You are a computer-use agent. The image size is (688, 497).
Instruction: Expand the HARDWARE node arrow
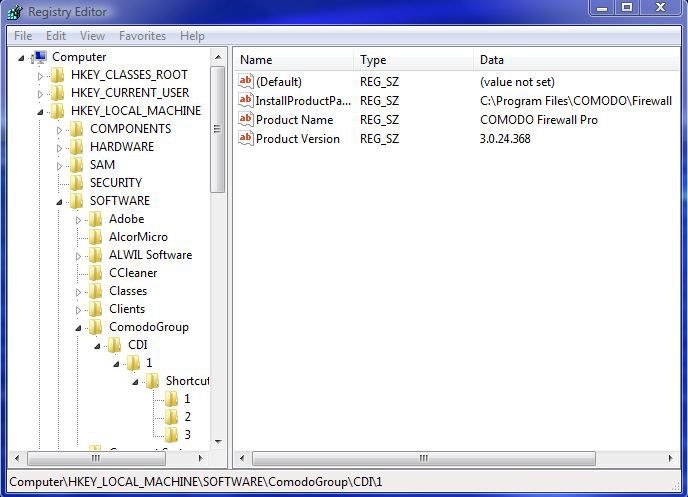pyautogui.click(x=59, y=148)
